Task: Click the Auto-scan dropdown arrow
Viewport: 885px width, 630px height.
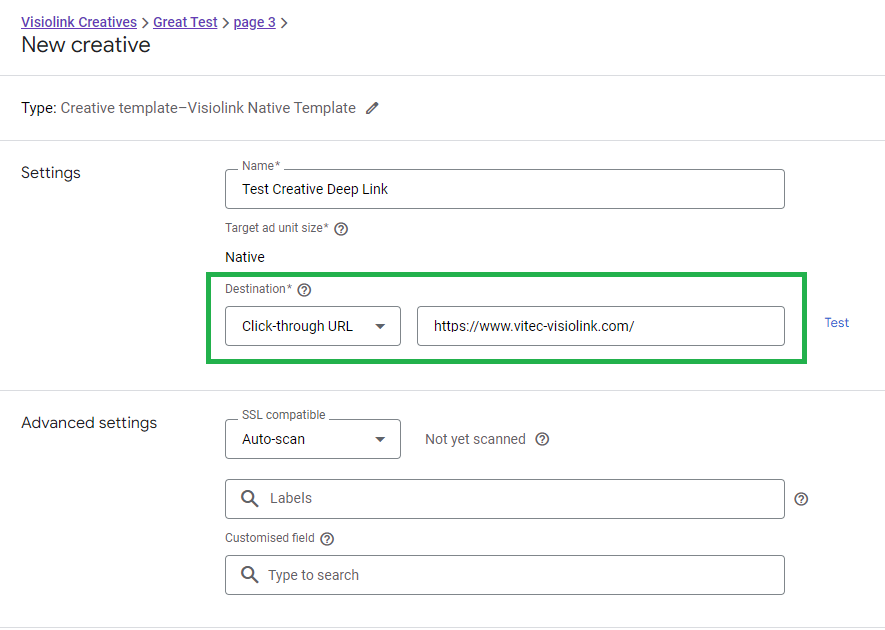Action: 380,439
